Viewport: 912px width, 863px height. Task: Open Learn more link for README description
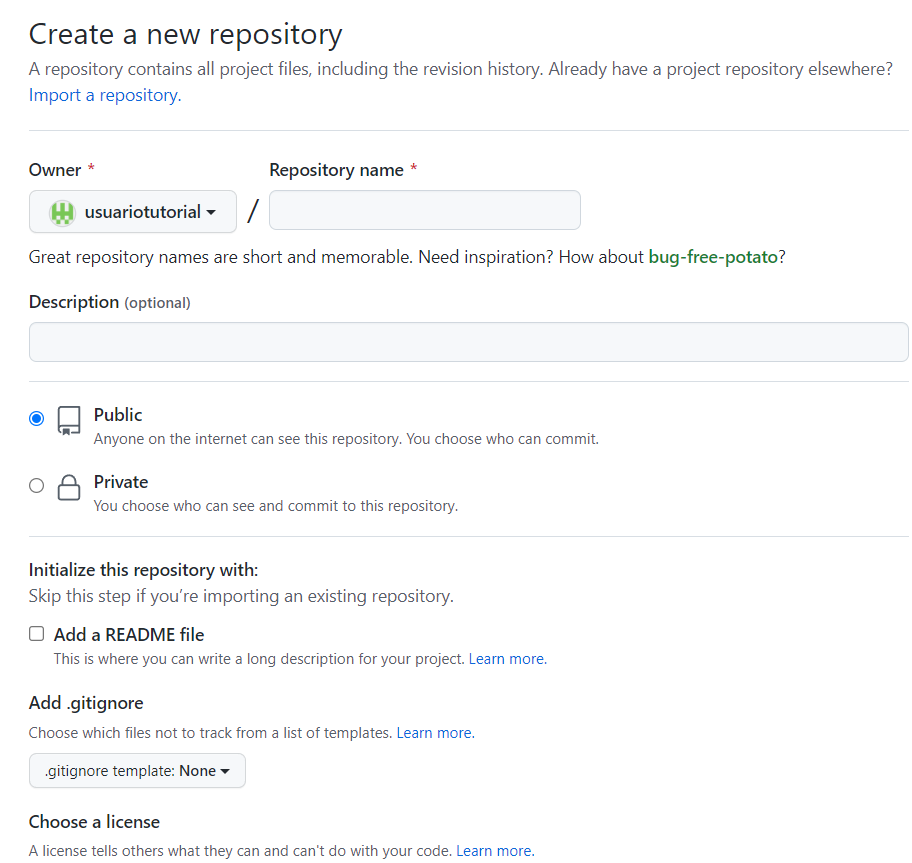pos(507,659)
